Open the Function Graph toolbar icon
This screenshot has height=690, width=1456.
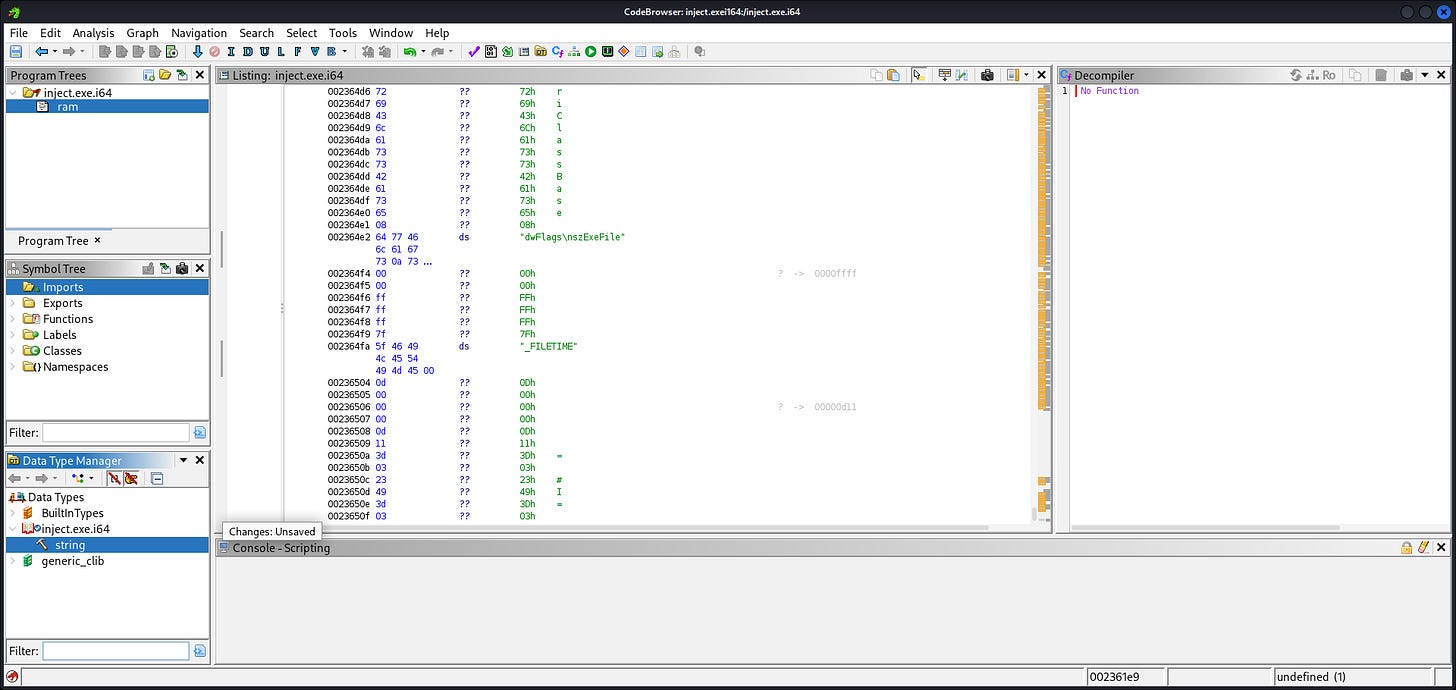(574, 51)
